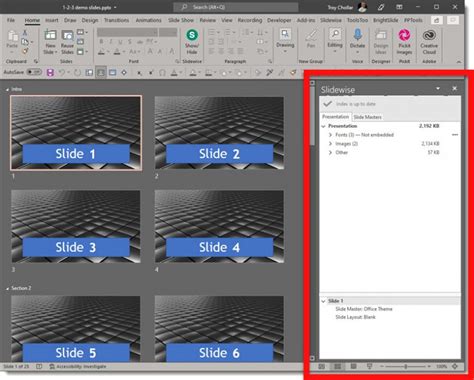
Task: Open Pickit Images add-in
Action: 404,42
